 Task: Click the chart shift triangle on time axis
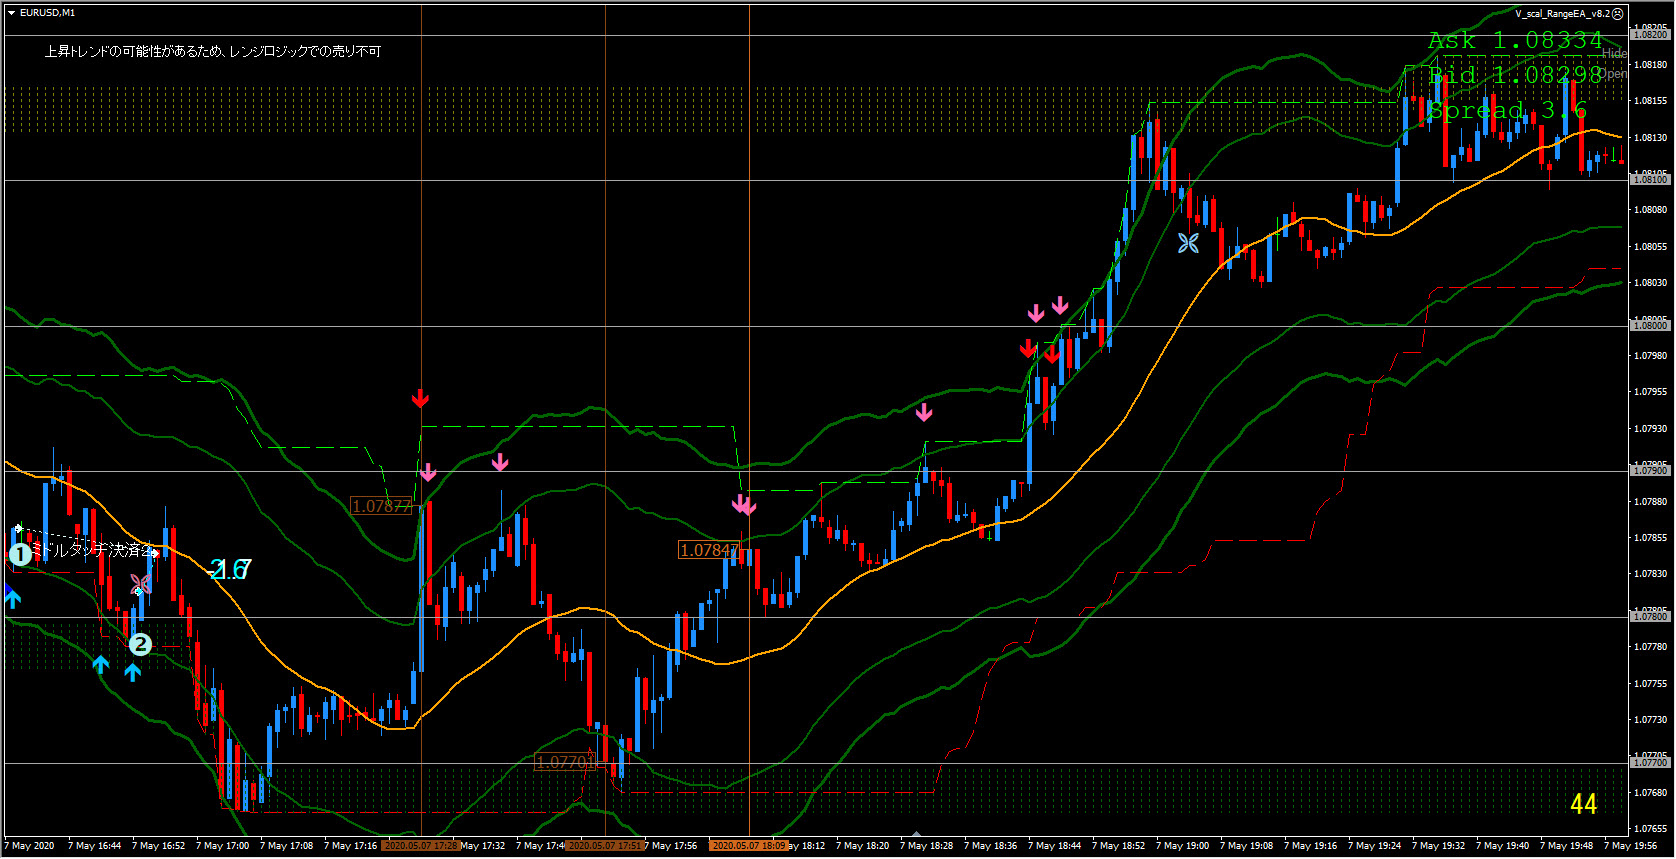[x=916, y=833]
